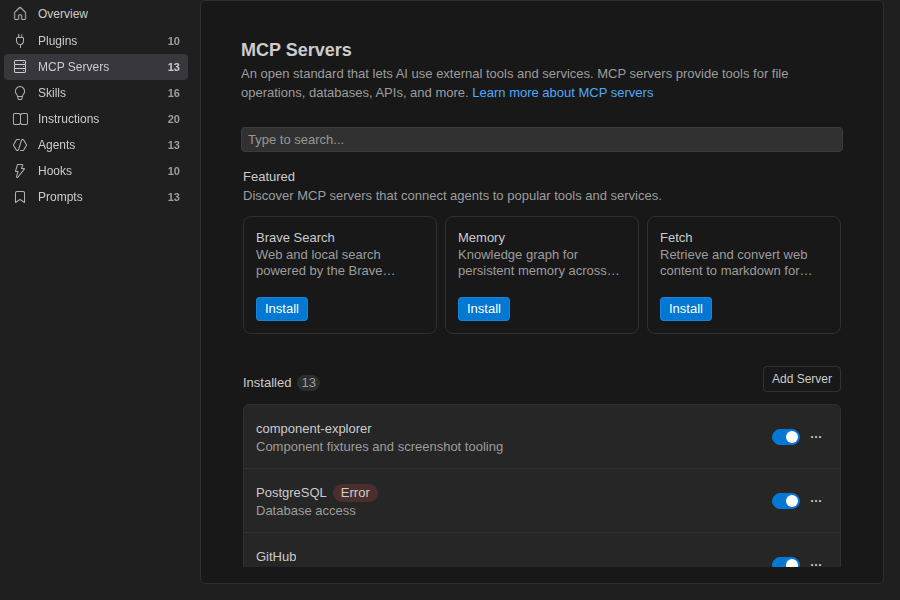Click the Skills lightbulb icon
The image size is (900, 600).
tap(20, 93)
